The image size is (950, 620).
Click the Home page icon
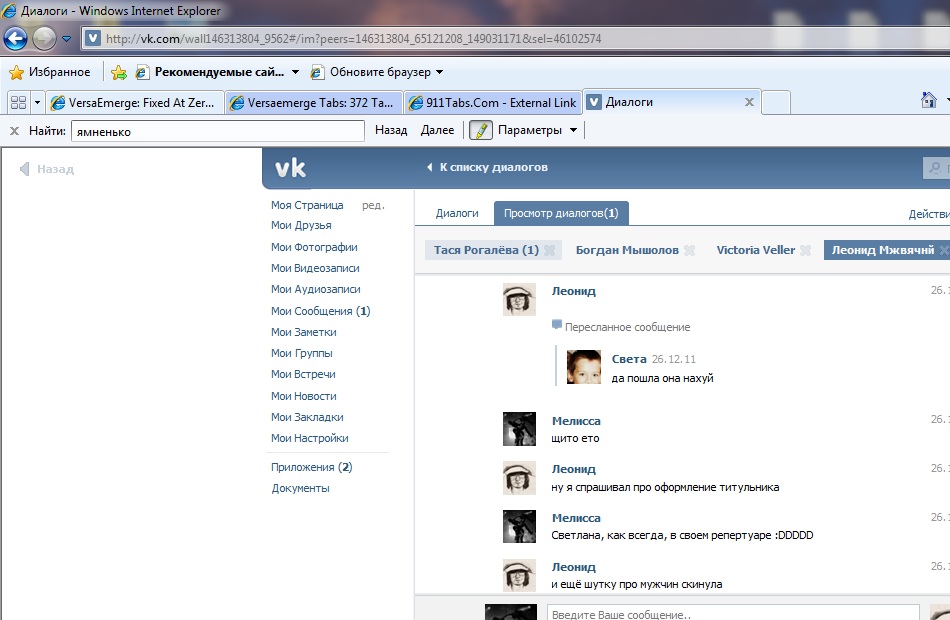[928, 99]
